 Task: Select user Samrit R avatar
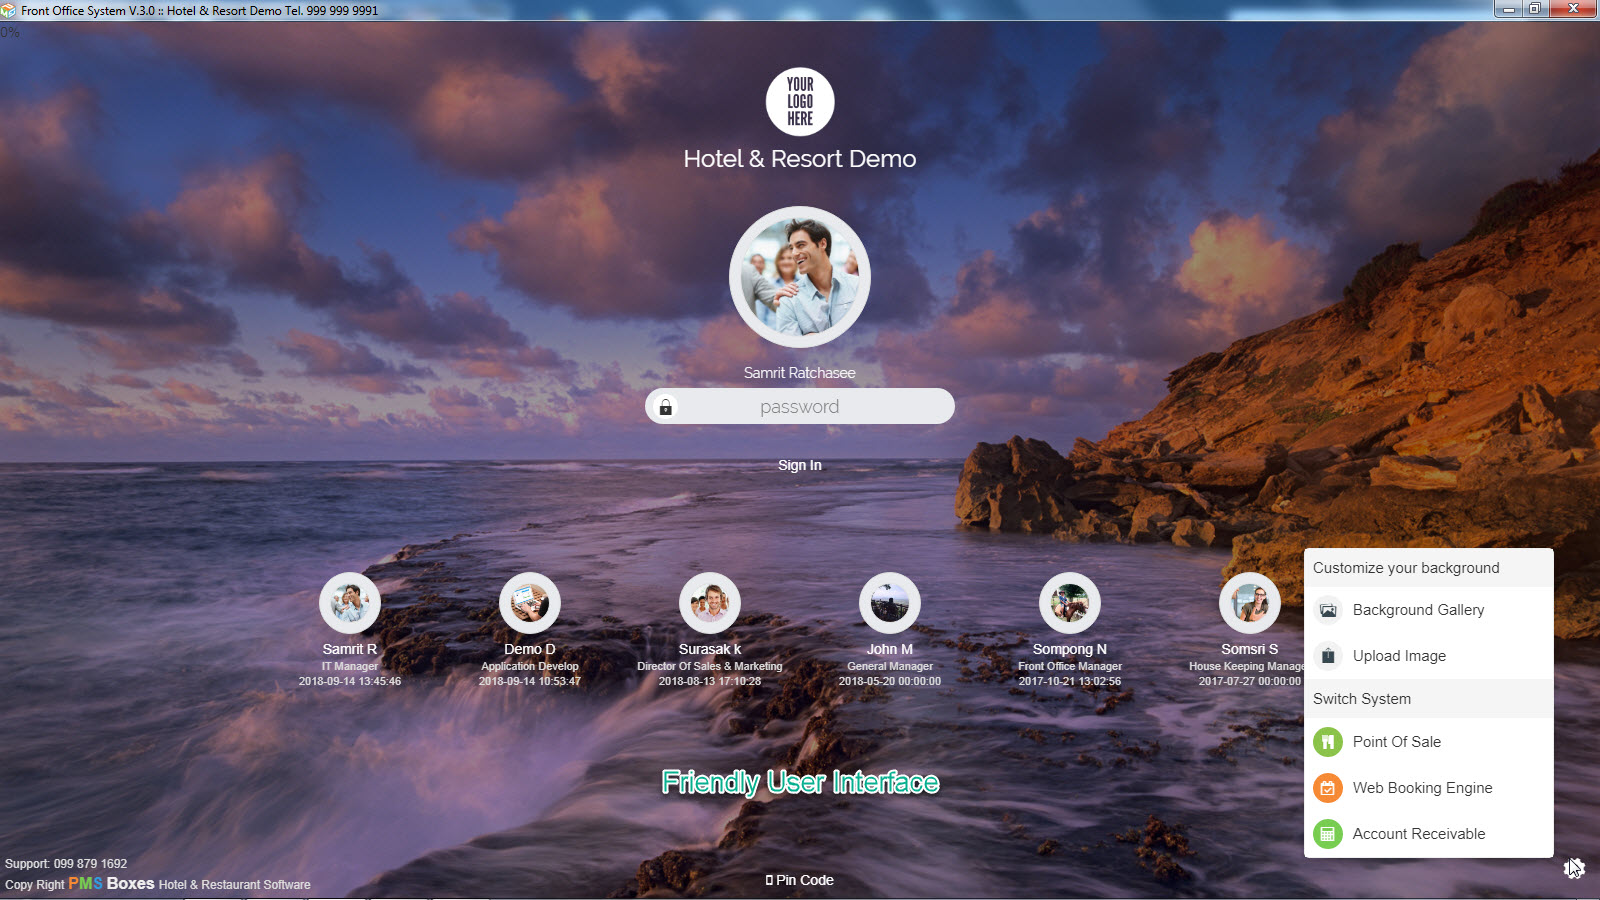click(350, 603)
